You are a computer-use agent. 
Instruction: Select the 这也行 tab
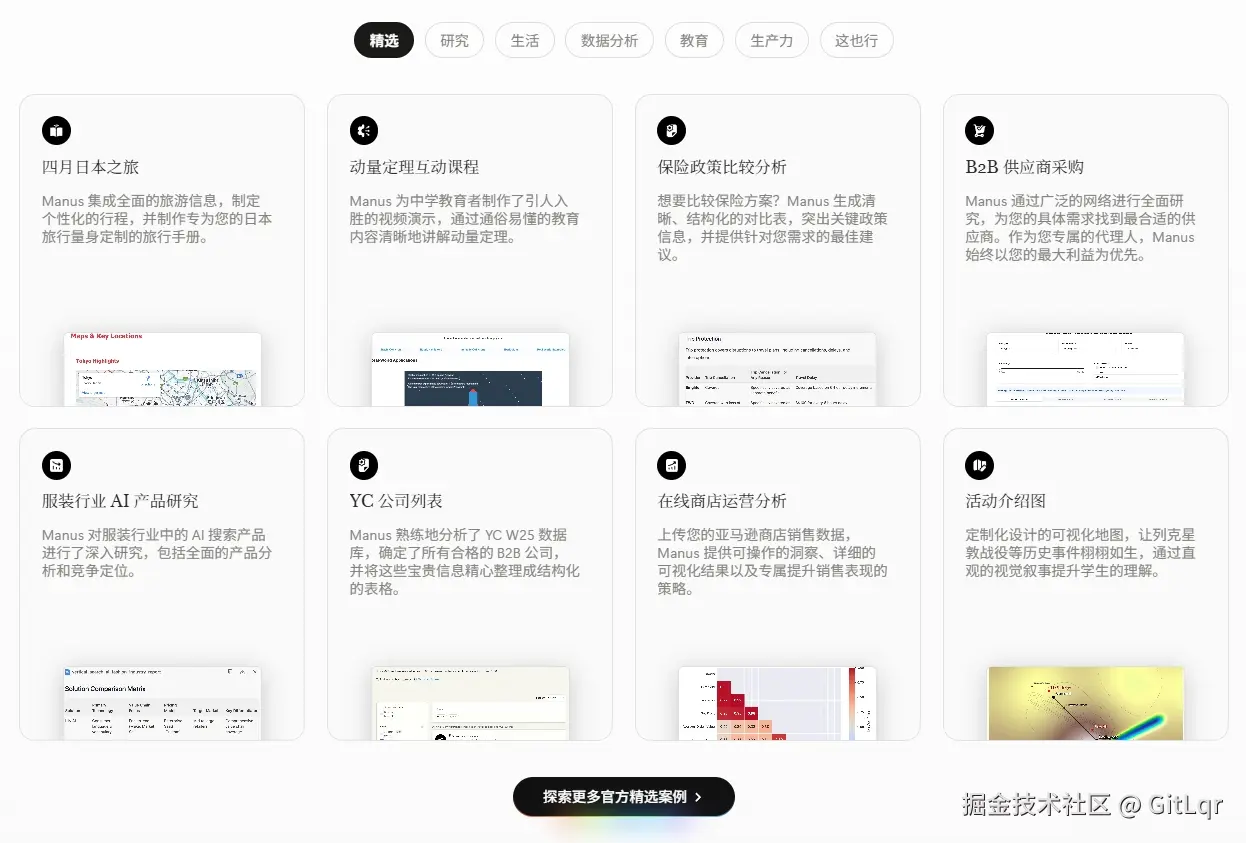point(857,41)
